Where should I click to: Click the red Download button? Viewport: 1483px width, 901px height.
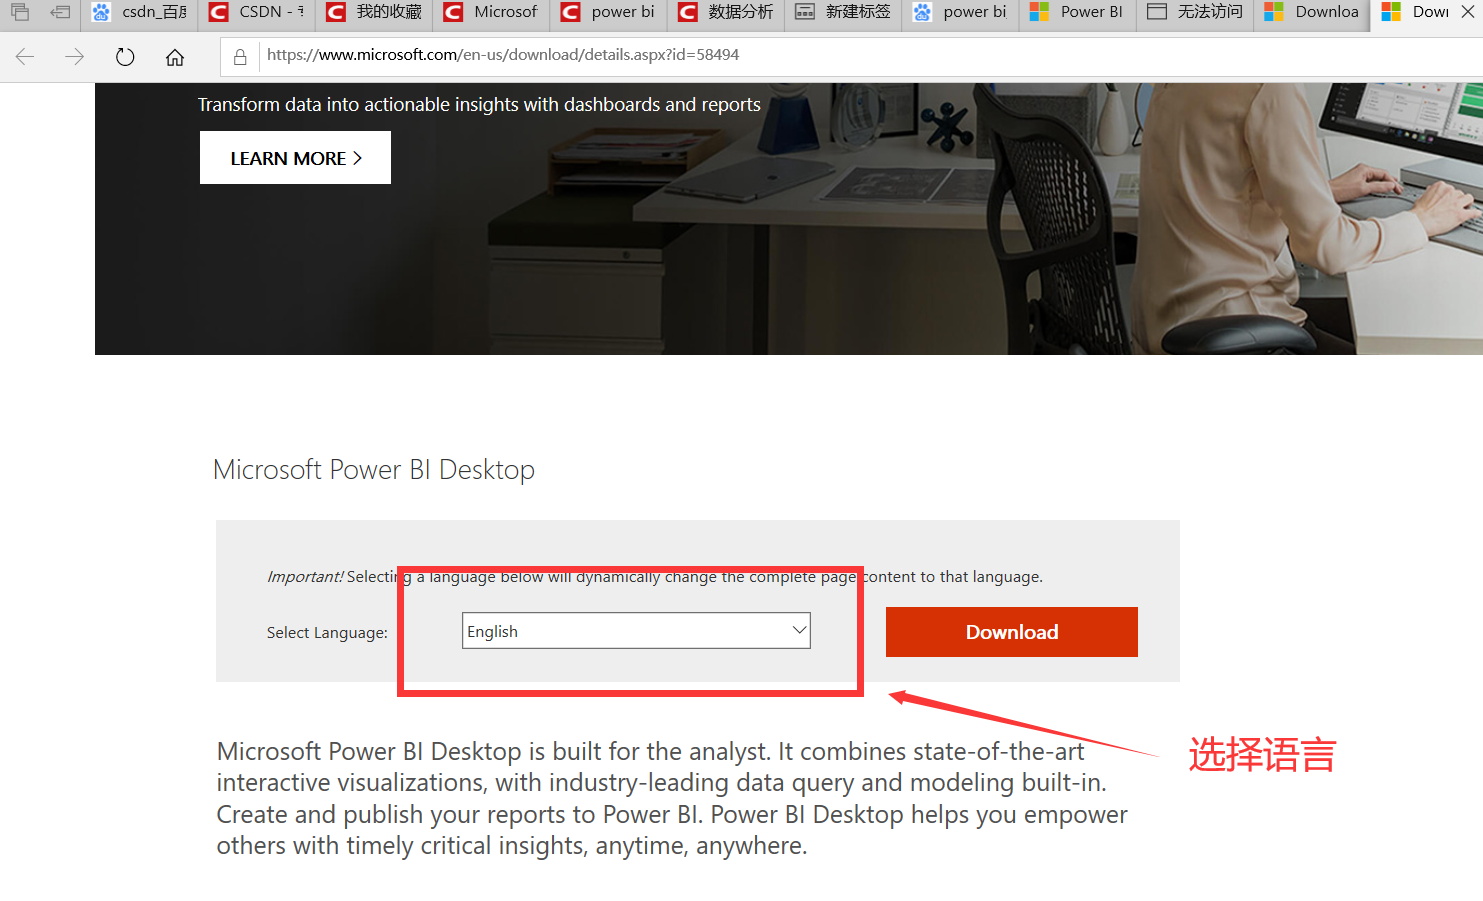[1012, 632]
